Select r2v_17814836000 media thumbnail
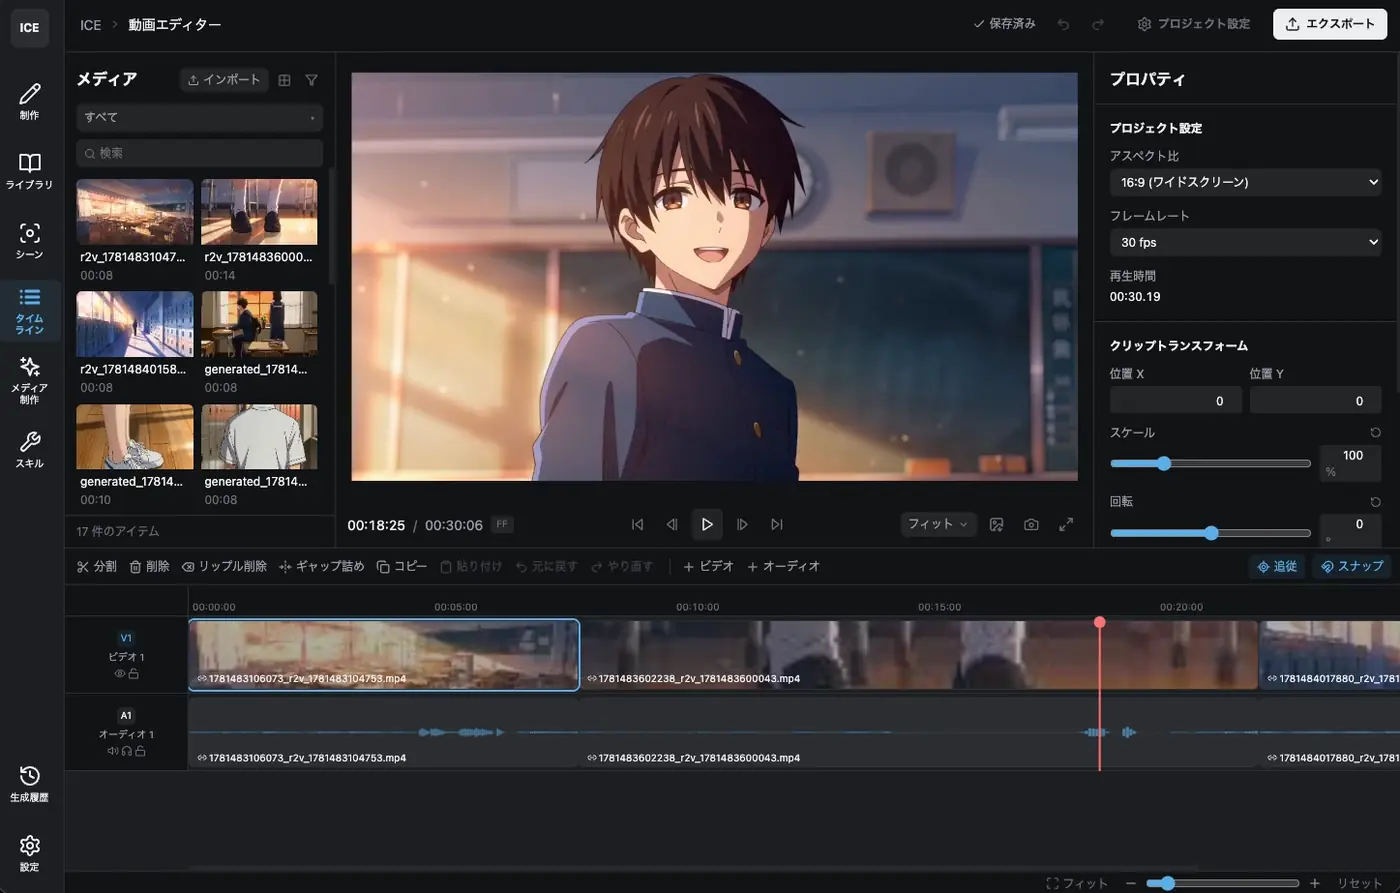Screen dimensions: 1400x893 (259, 212)
